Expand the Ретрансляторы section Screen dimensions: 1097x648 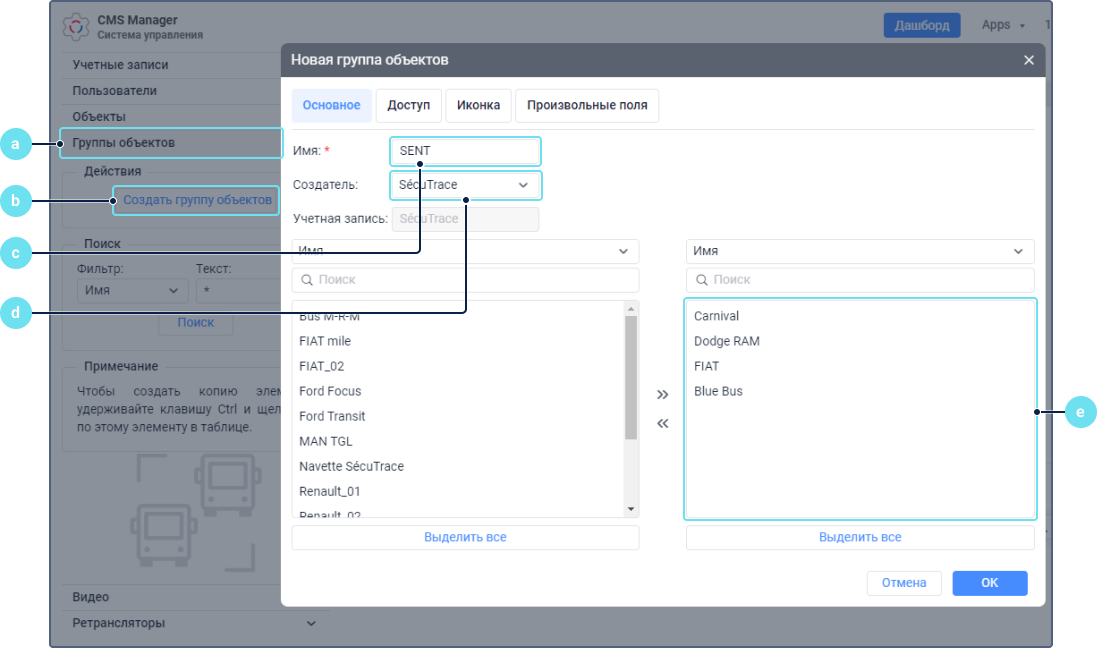(x=311, y=623)
